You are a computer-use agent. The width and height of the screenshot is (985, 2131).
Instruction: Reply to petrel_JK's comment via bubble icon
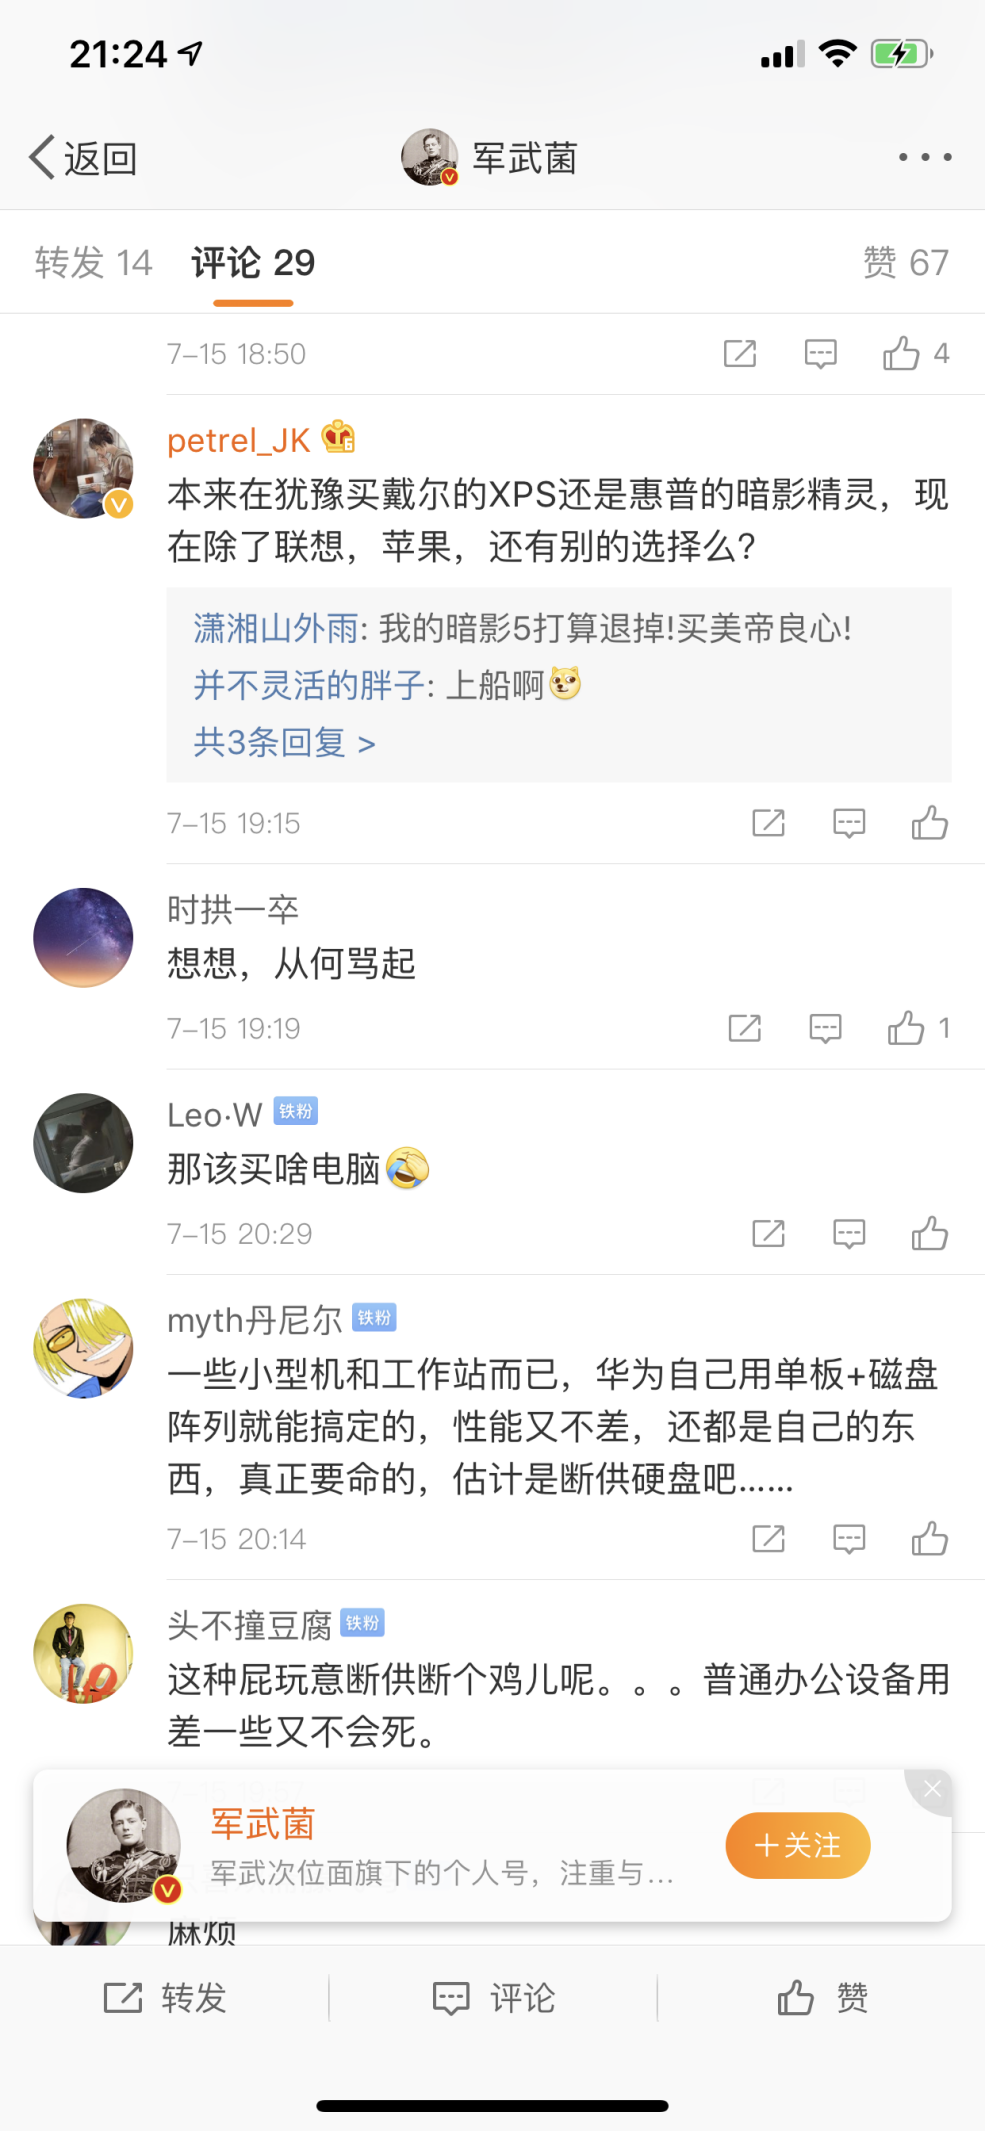849,823
